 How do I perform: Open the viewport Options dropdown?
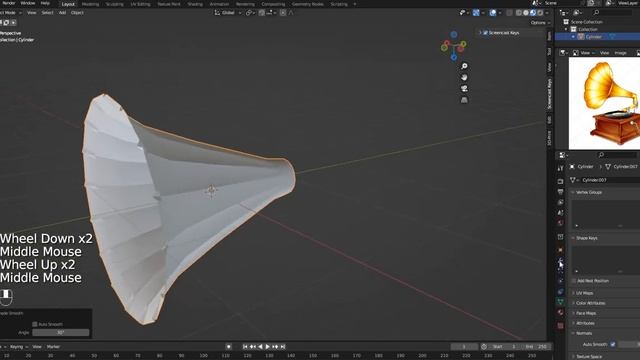click(x=540, y=23)
